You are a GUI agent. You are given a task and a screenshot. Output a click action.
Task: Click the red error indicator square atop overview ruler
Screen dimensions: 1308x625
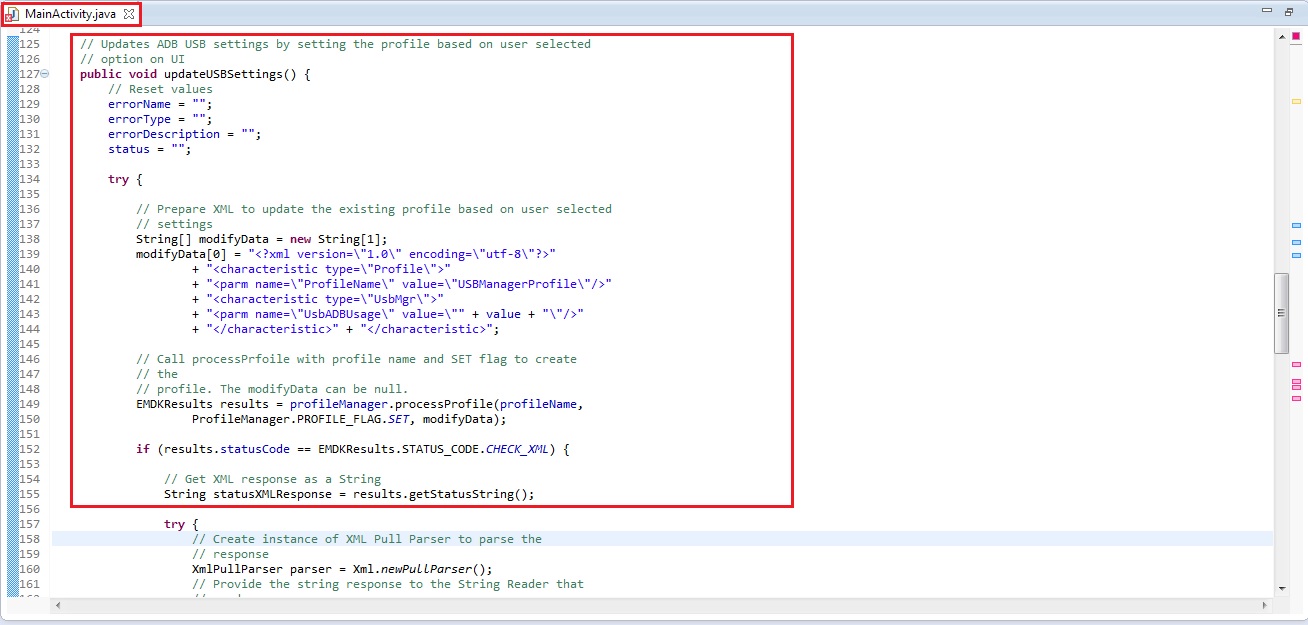click(x=1296, y=36)
